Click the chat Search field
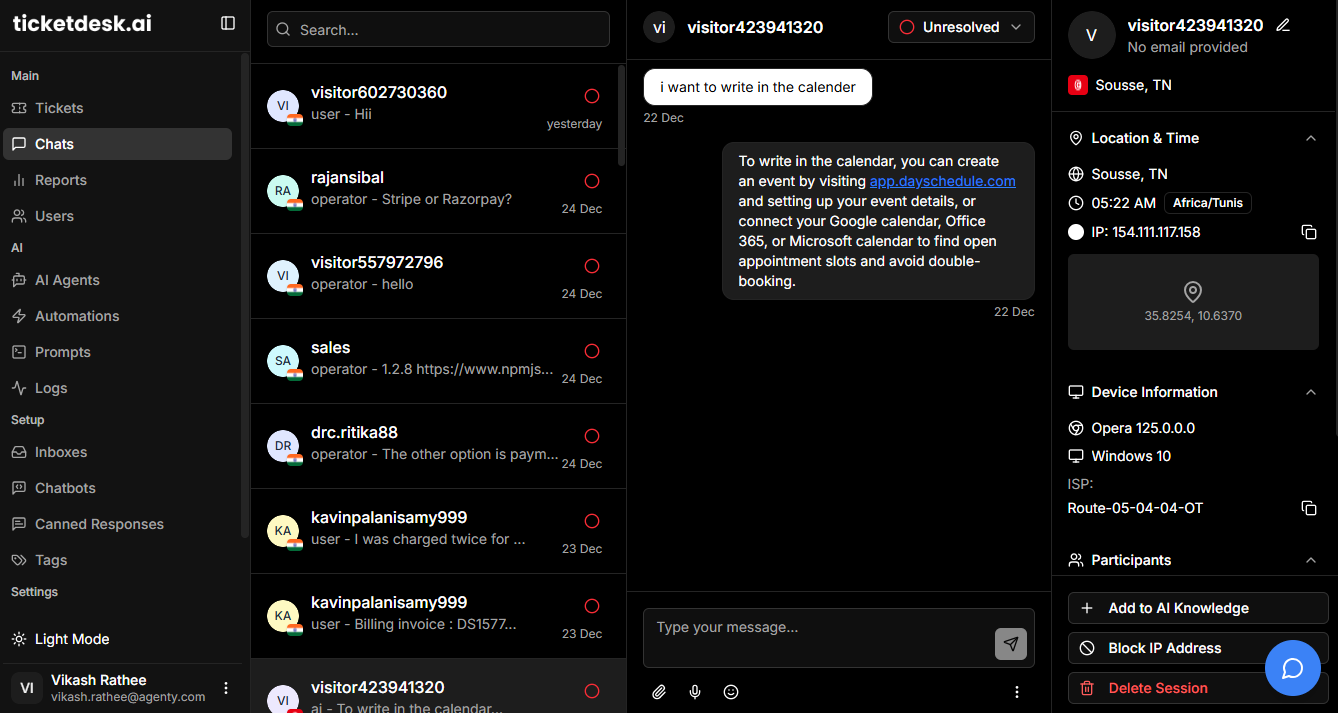This screenshot has width=1338, height=713. (x=438, y=30)
